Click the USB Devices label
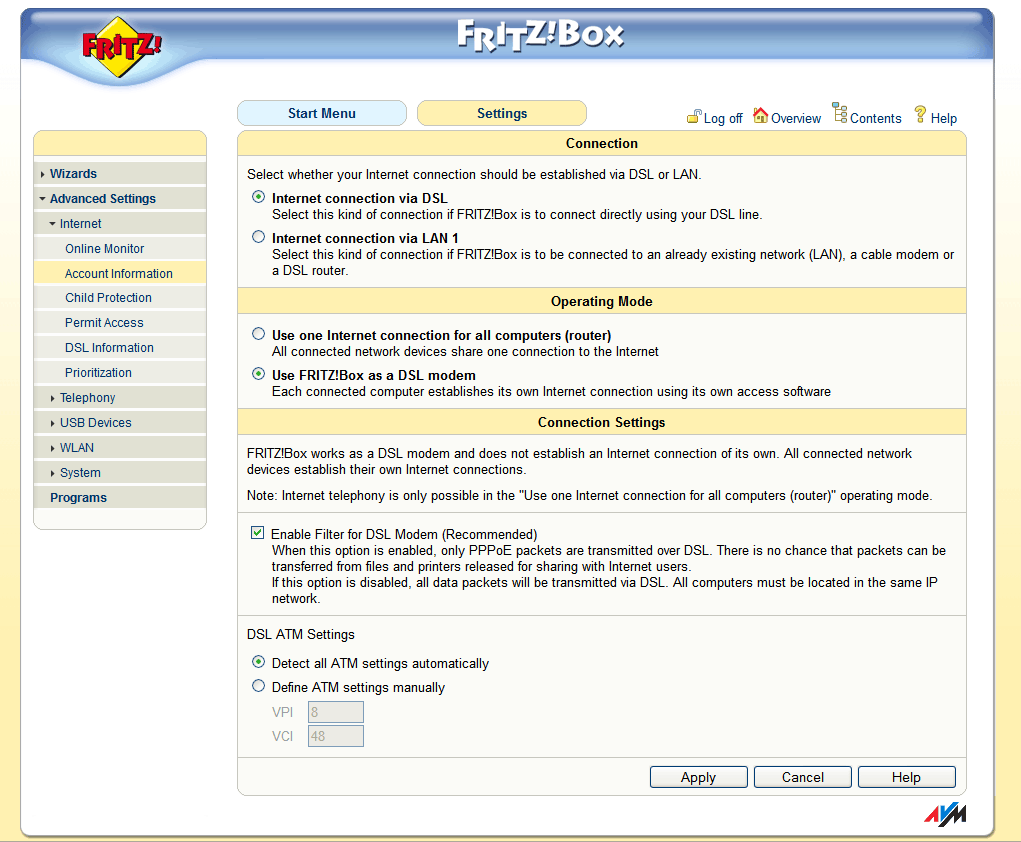 point(96,423)
